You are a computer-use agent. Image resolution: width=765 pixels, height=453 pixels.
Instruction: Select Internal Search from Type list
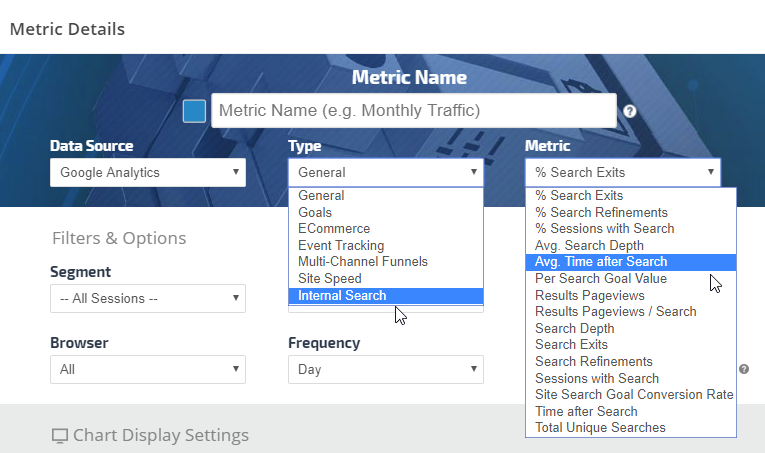point(385,295)
